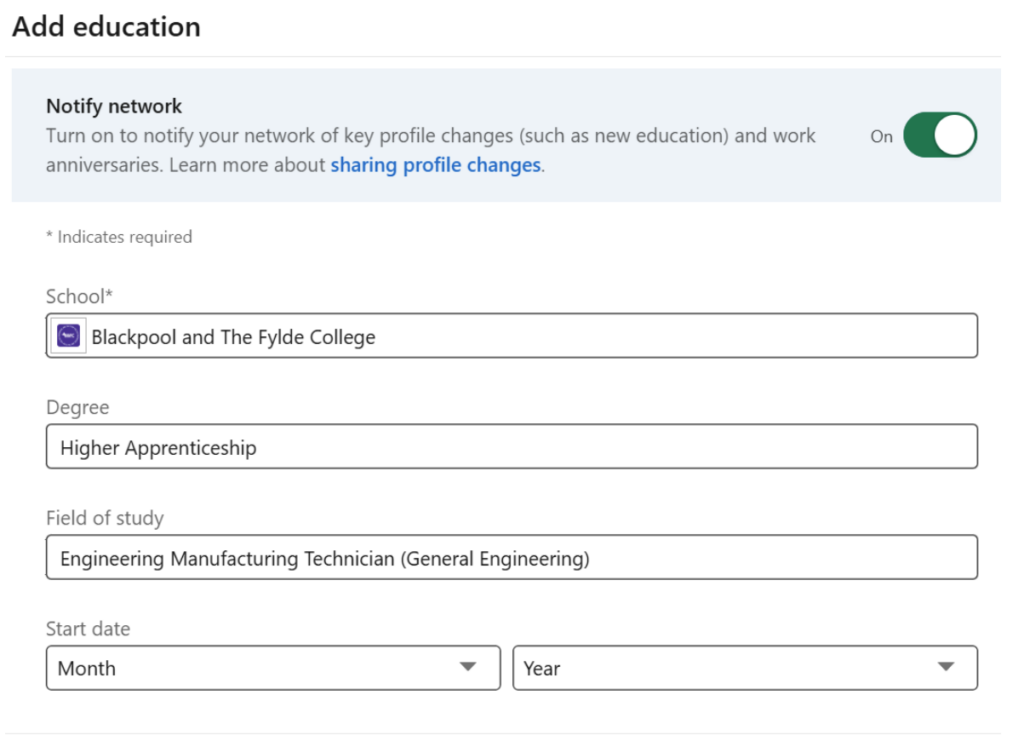The width and height of the screenshot is (1024, 741).
Task: Toggle the Notify network switch off
Action: [939, 136]
